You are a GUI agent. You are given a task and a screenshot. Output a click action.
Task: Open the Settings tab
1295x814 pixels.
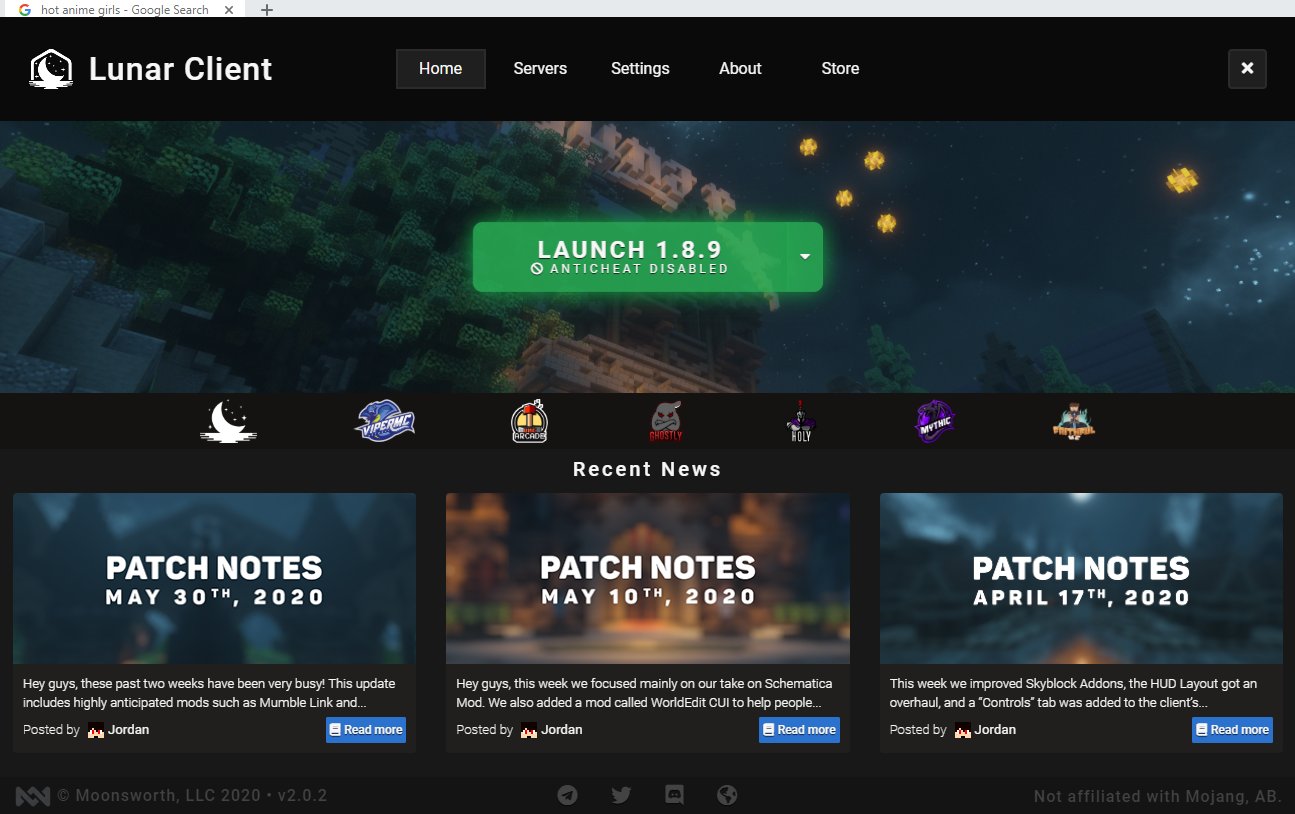click(640, 68)
